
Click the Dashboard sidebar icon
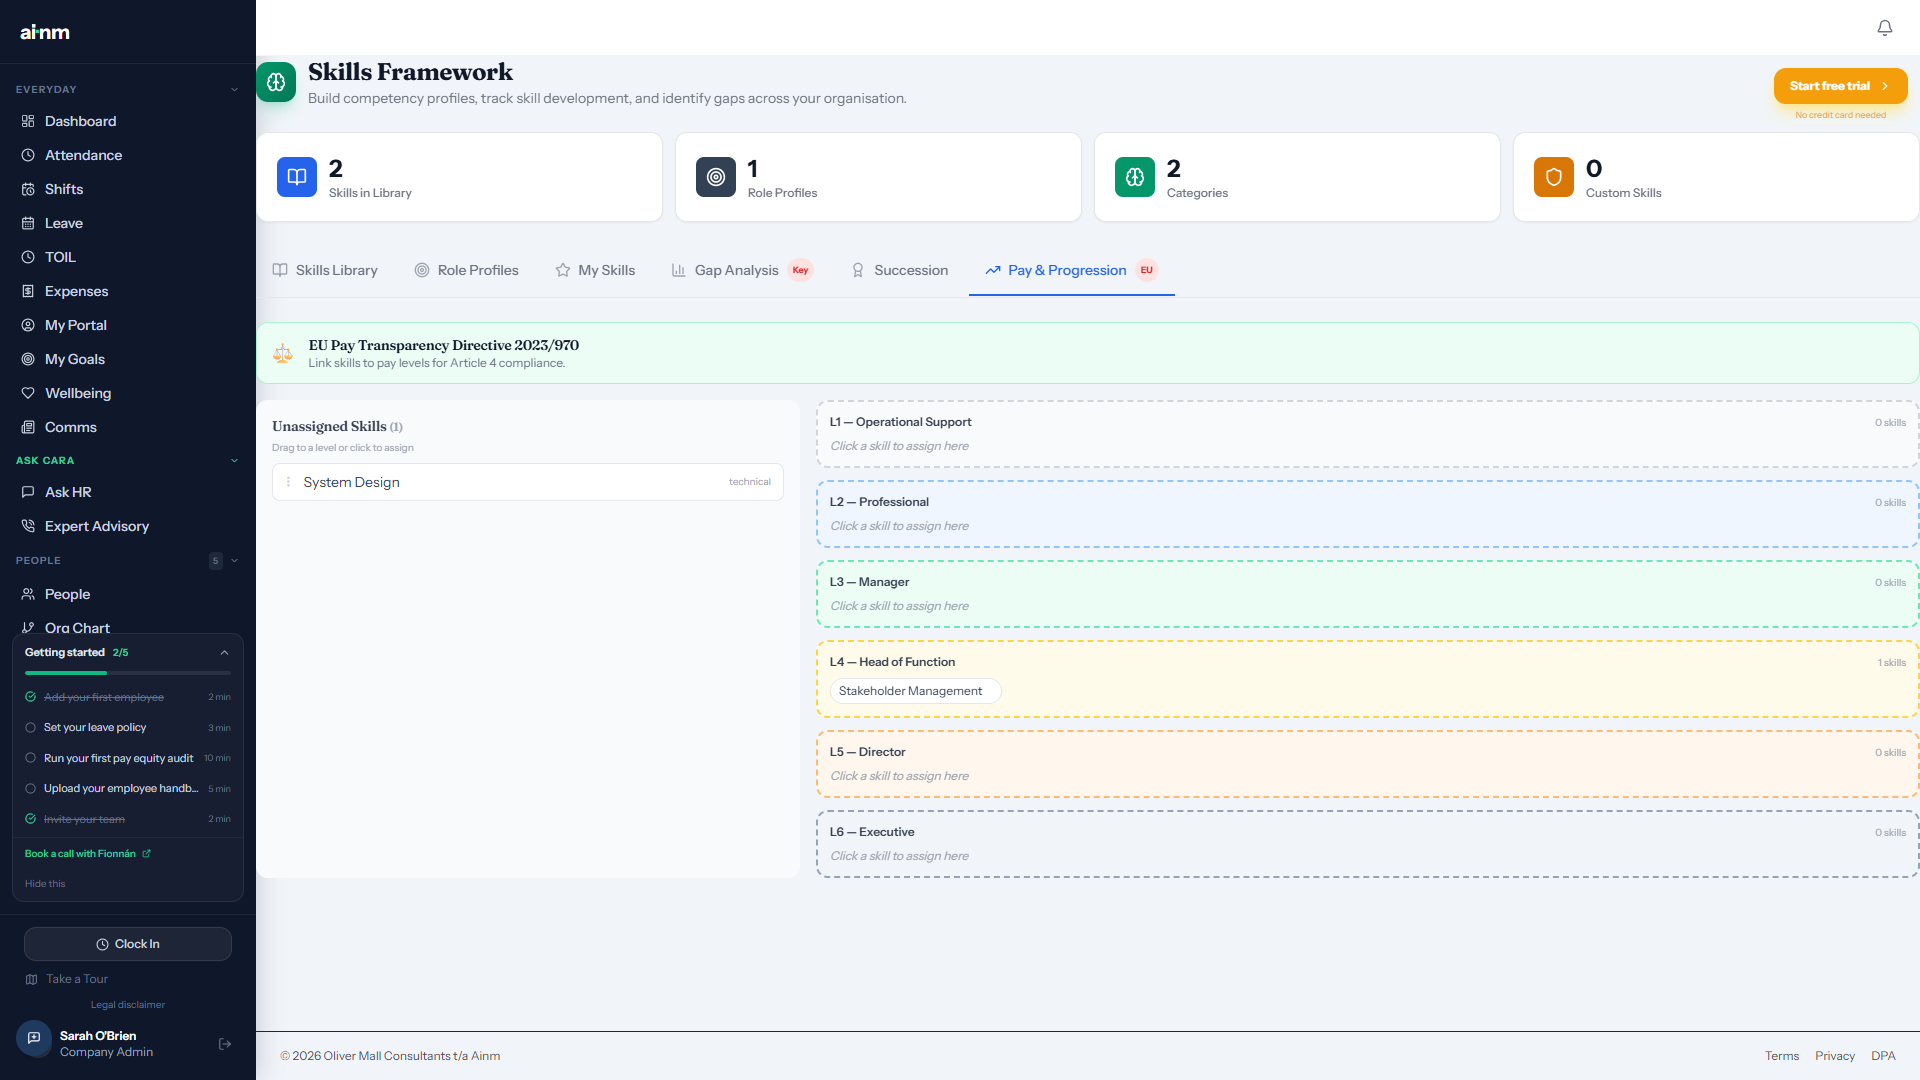pyautogui.click(x=28, y=121)
